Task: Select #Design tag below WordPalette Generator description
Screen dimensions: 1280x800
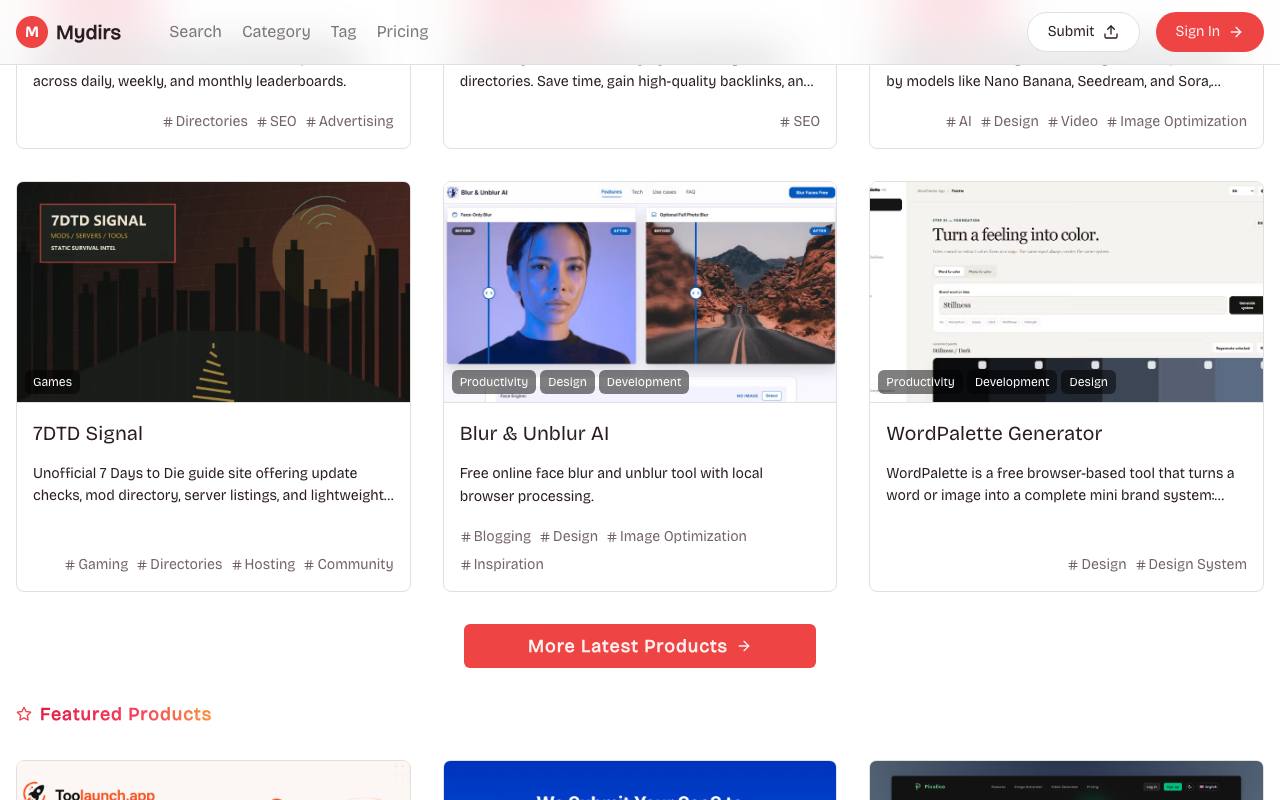Action: click(x=1097, y=564)
